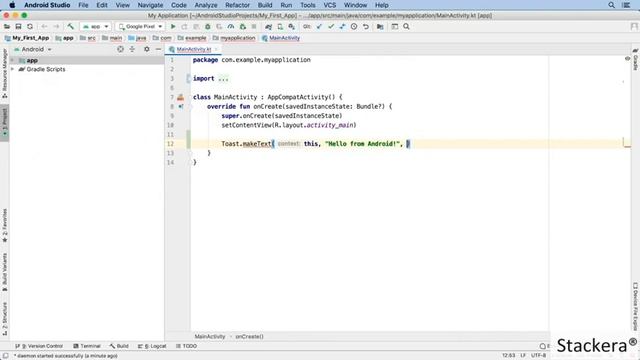Toggle the Project tool window stripe
The height and width of the screenshot is (360, 640).
(x=4, y=122)
